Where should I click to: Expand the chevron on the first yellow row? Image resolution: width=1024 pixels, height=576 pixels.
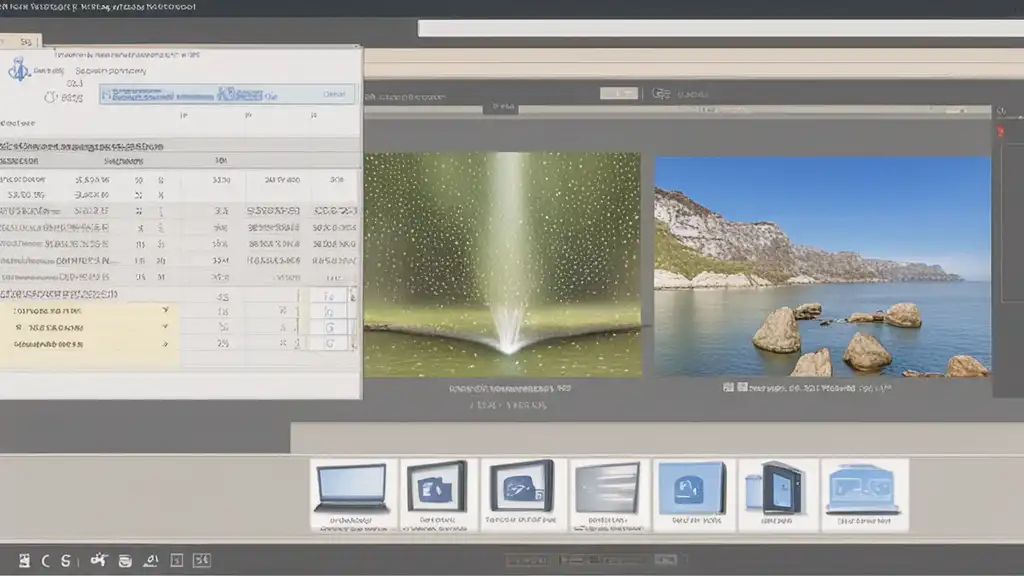(165, 311)
